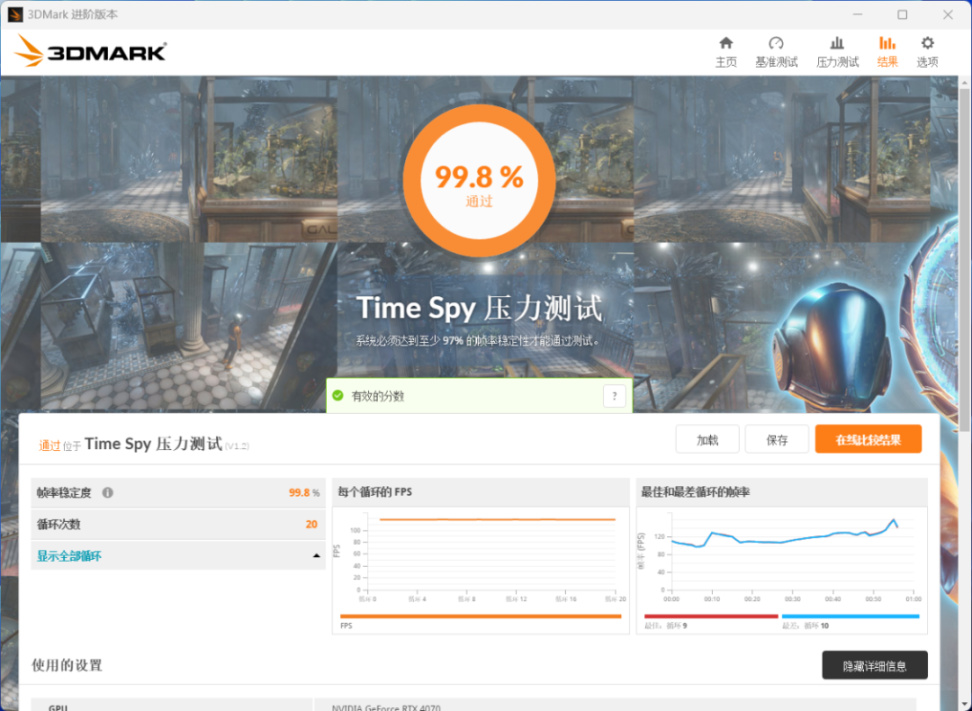Click the 3DMark title bar app icon

(x=15, y=14)
